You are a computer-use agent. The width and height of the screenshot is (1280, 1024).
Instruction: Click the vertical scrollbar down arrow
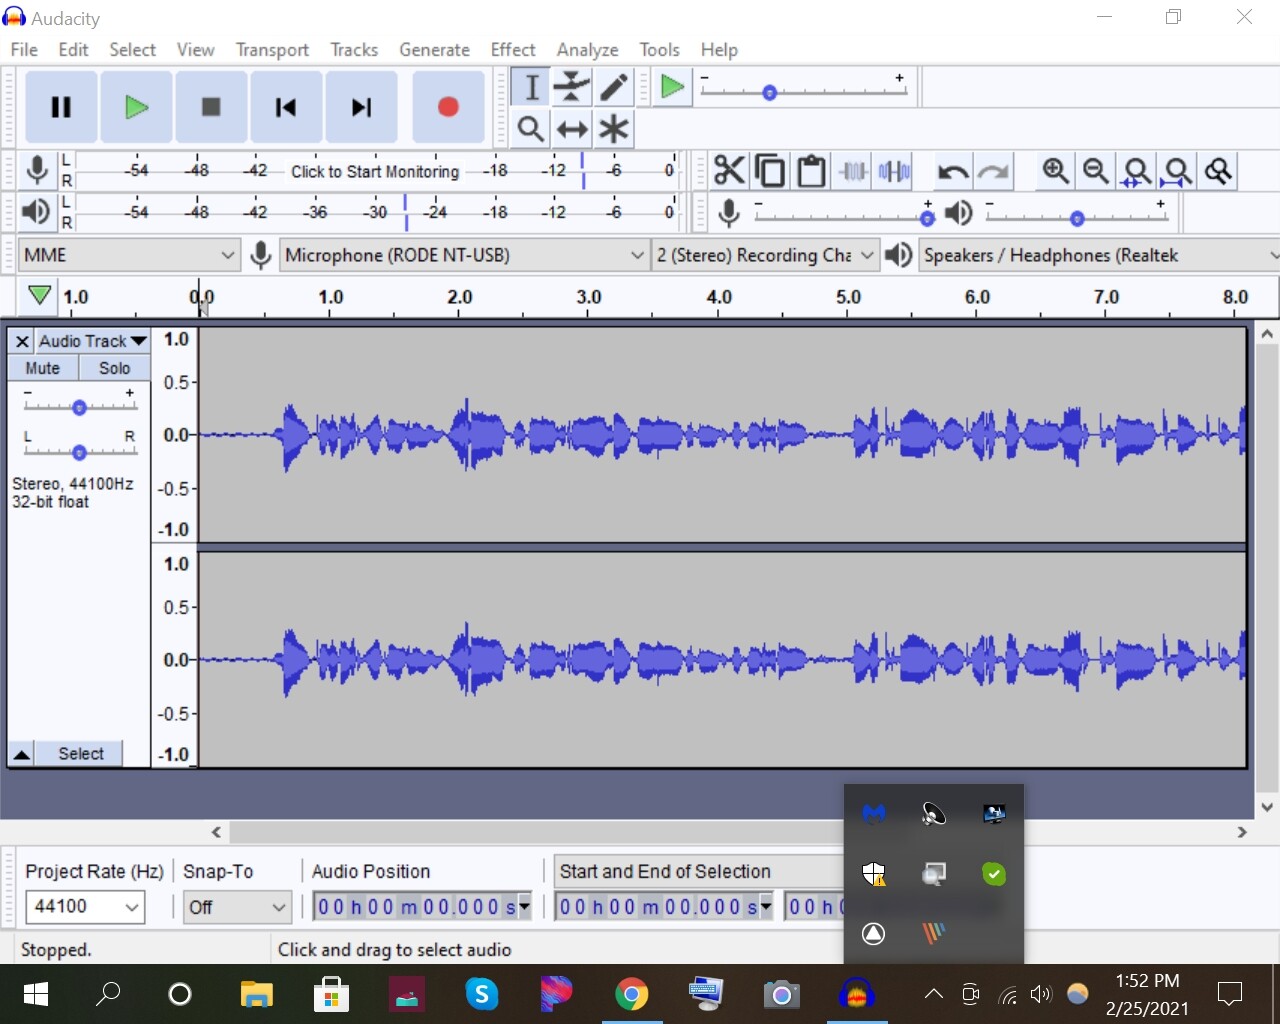pyautogui.click(x=1267, y=807)
